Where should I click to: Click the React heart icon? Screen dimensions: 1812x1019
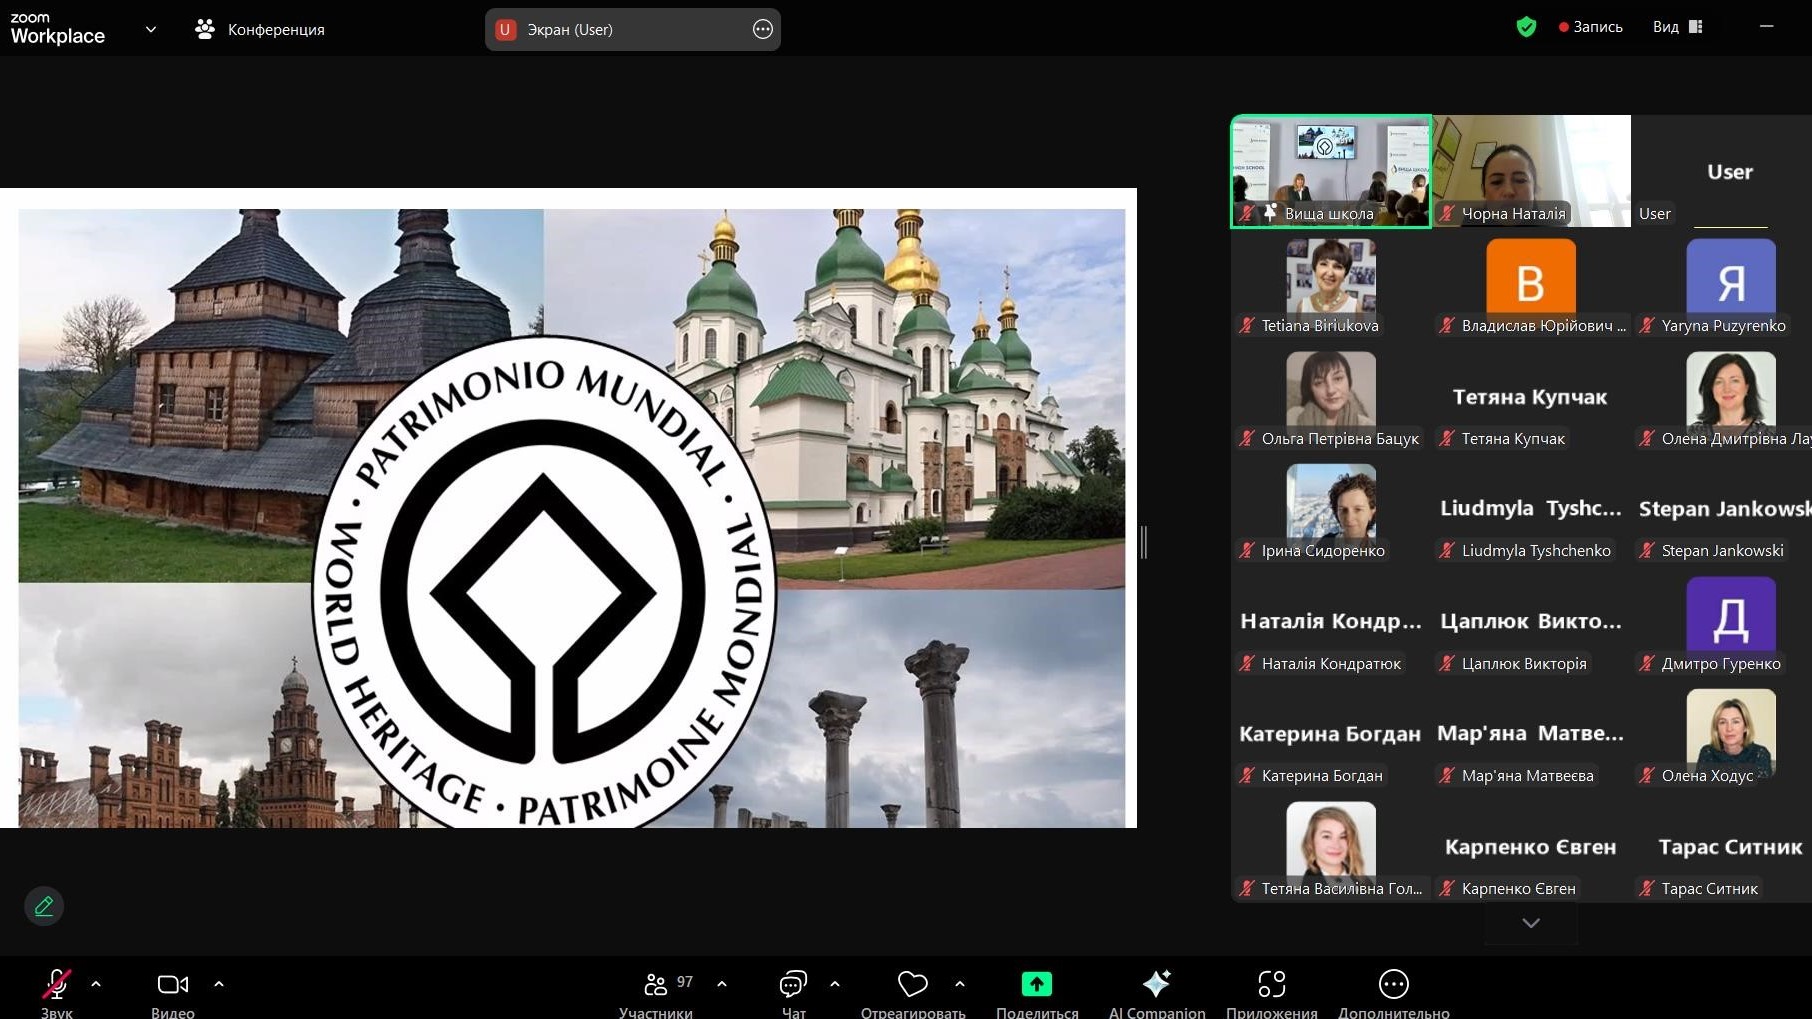pos(912,985)
